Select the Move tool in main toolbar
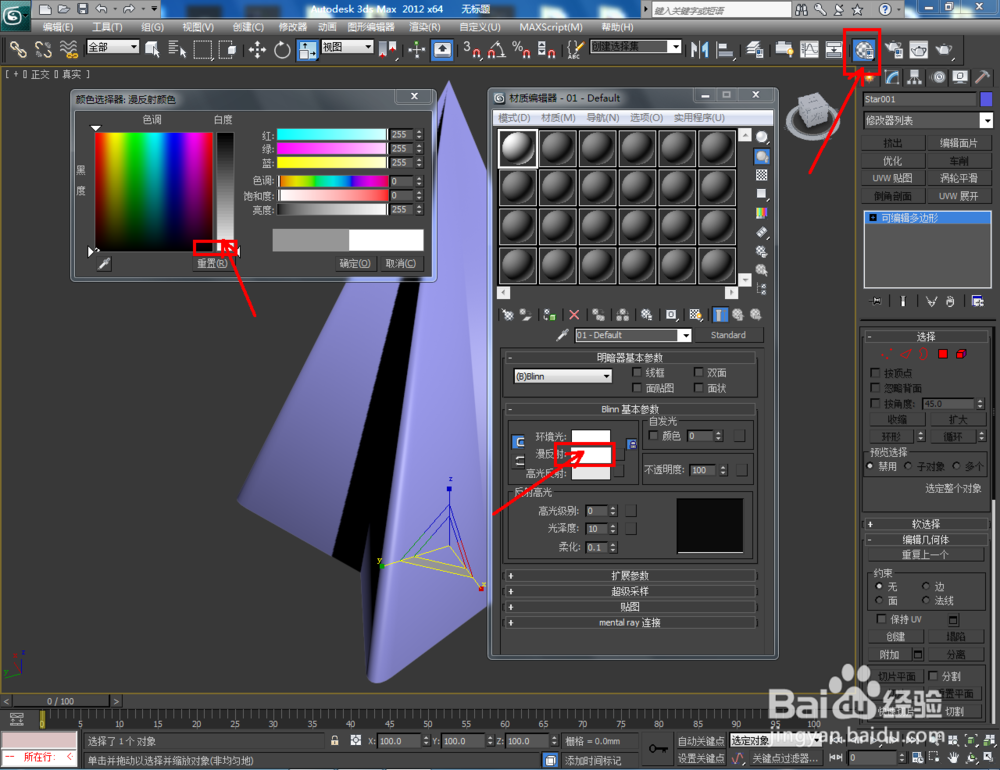This screenshot has height=770, width=1000. [258, 50]
